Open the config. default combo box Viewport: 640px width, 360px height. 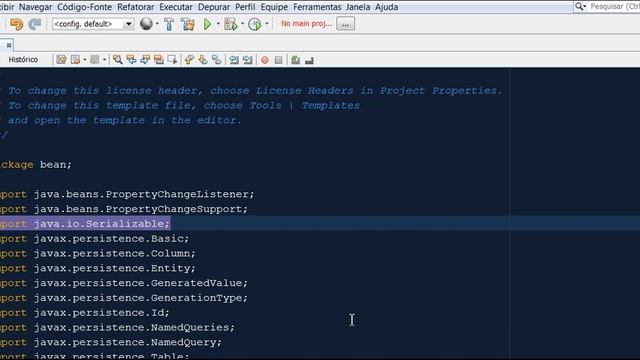(93, 24)
